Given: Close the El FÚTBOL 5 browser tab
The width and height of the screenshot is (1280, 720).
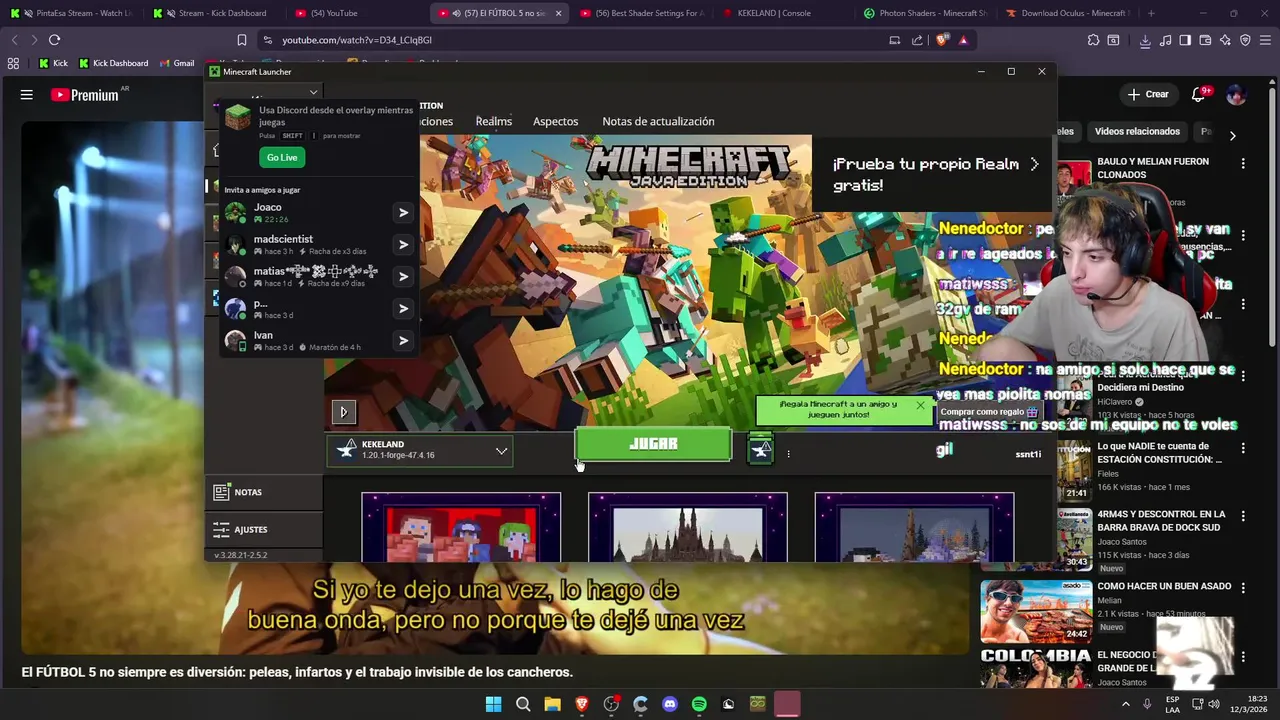Looking at the screenshot, I should [x=558, y=13].
